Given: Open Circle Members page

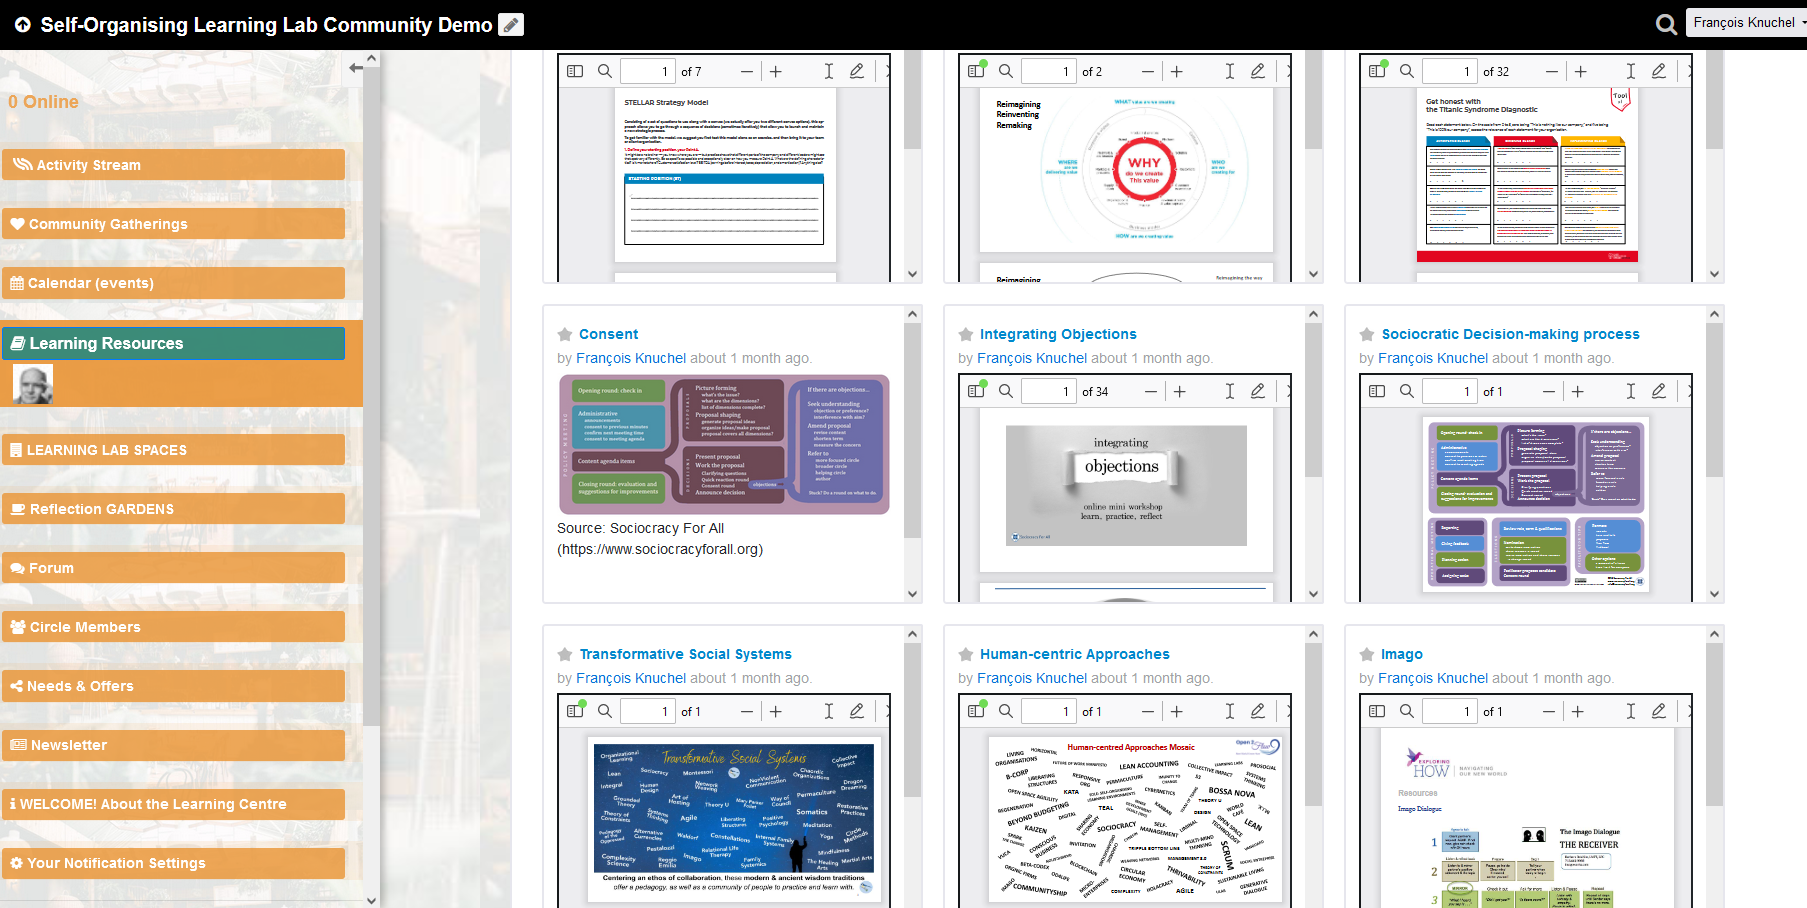Looking at the screenshot, I should click(x=174, y=627).
